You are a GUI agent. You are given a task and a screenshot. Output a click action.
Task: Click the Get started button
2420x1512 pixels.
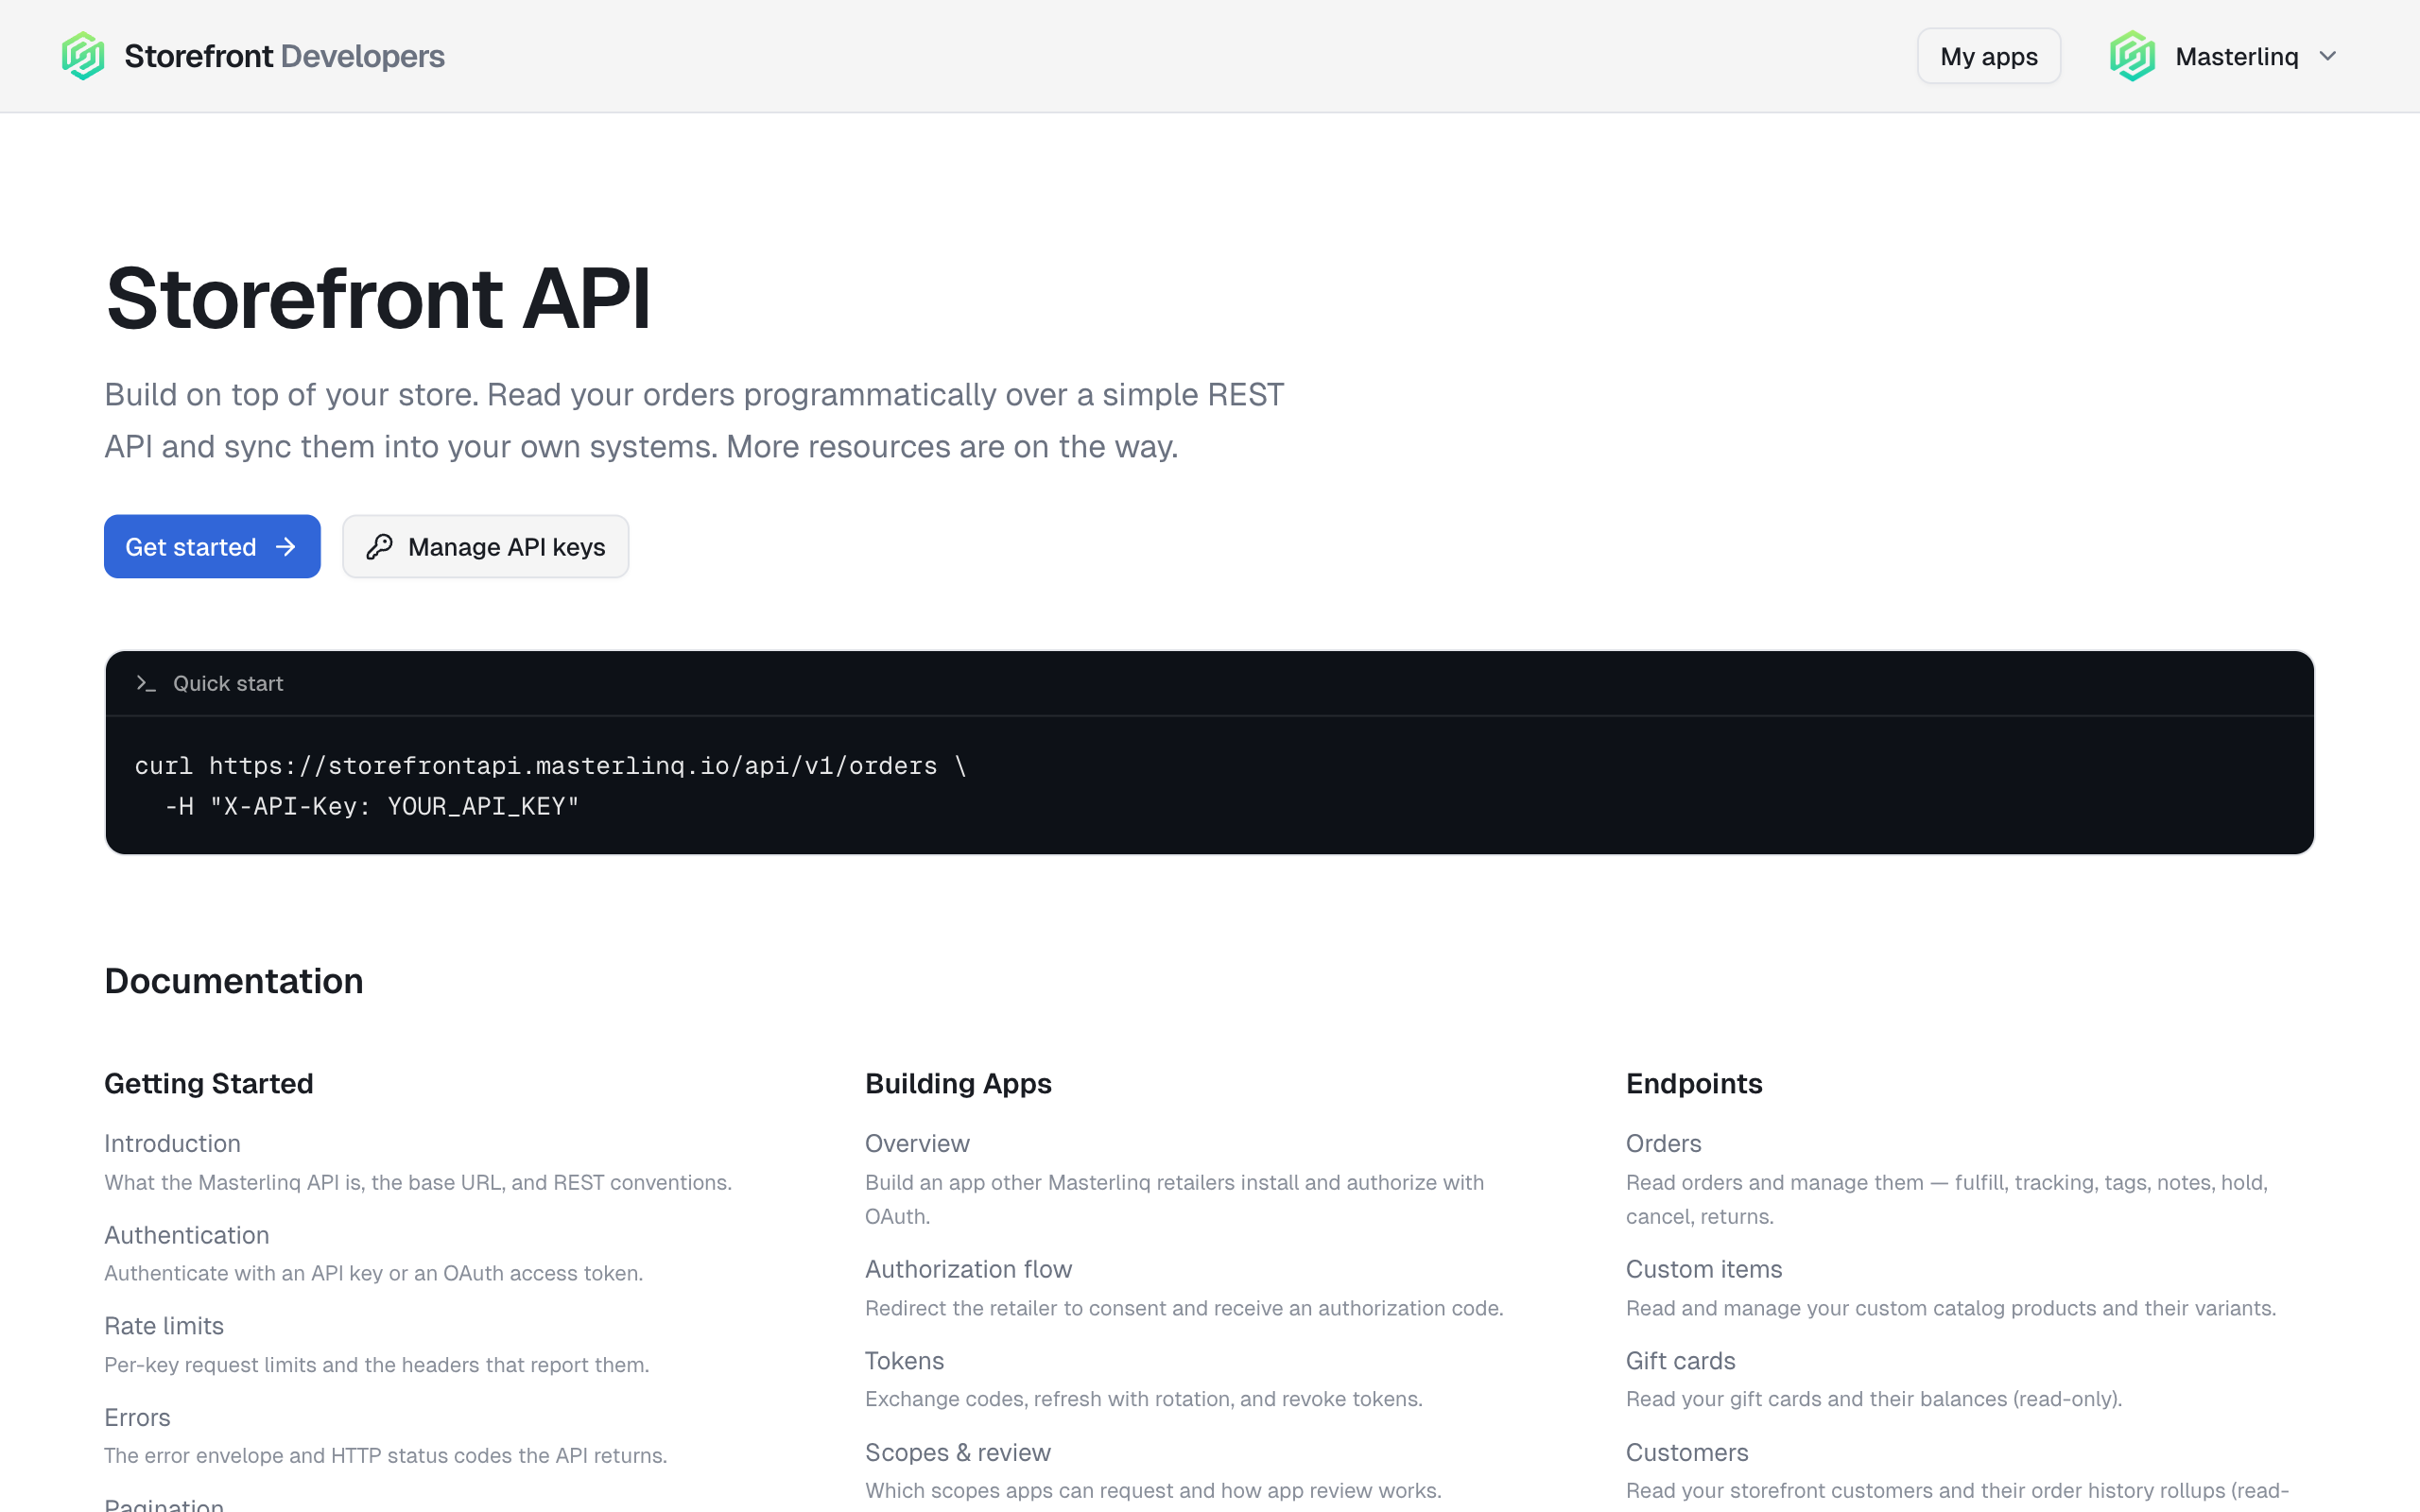[212, 547]
